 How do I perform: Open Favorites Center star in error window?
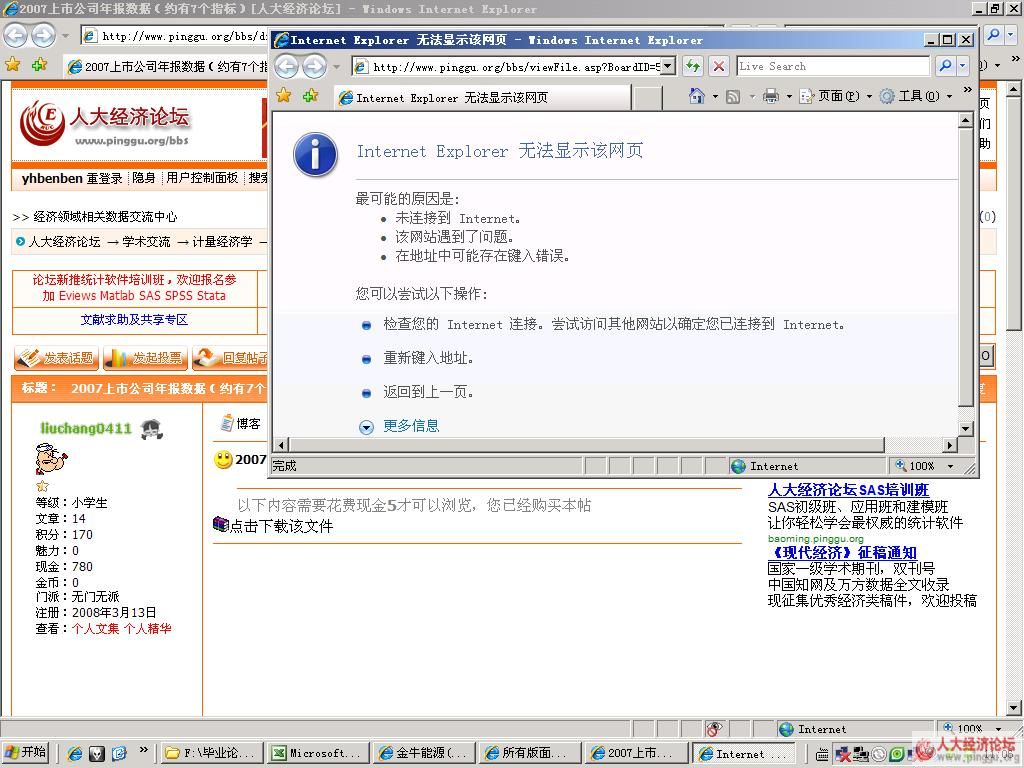(x=283, y=96)
